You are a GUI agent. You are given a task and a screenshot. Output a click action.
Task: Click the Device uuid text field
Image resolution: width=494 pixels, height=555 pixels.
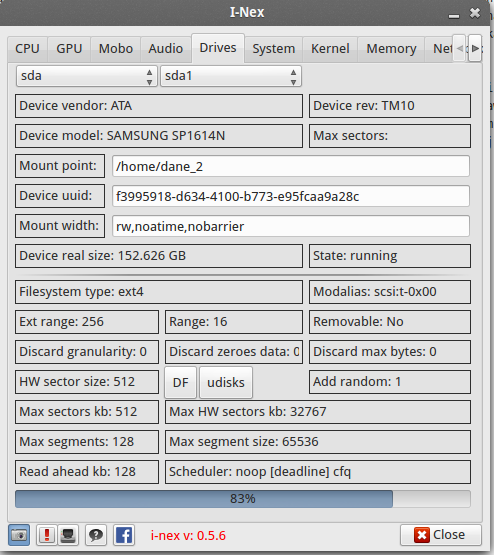[291, 196]
